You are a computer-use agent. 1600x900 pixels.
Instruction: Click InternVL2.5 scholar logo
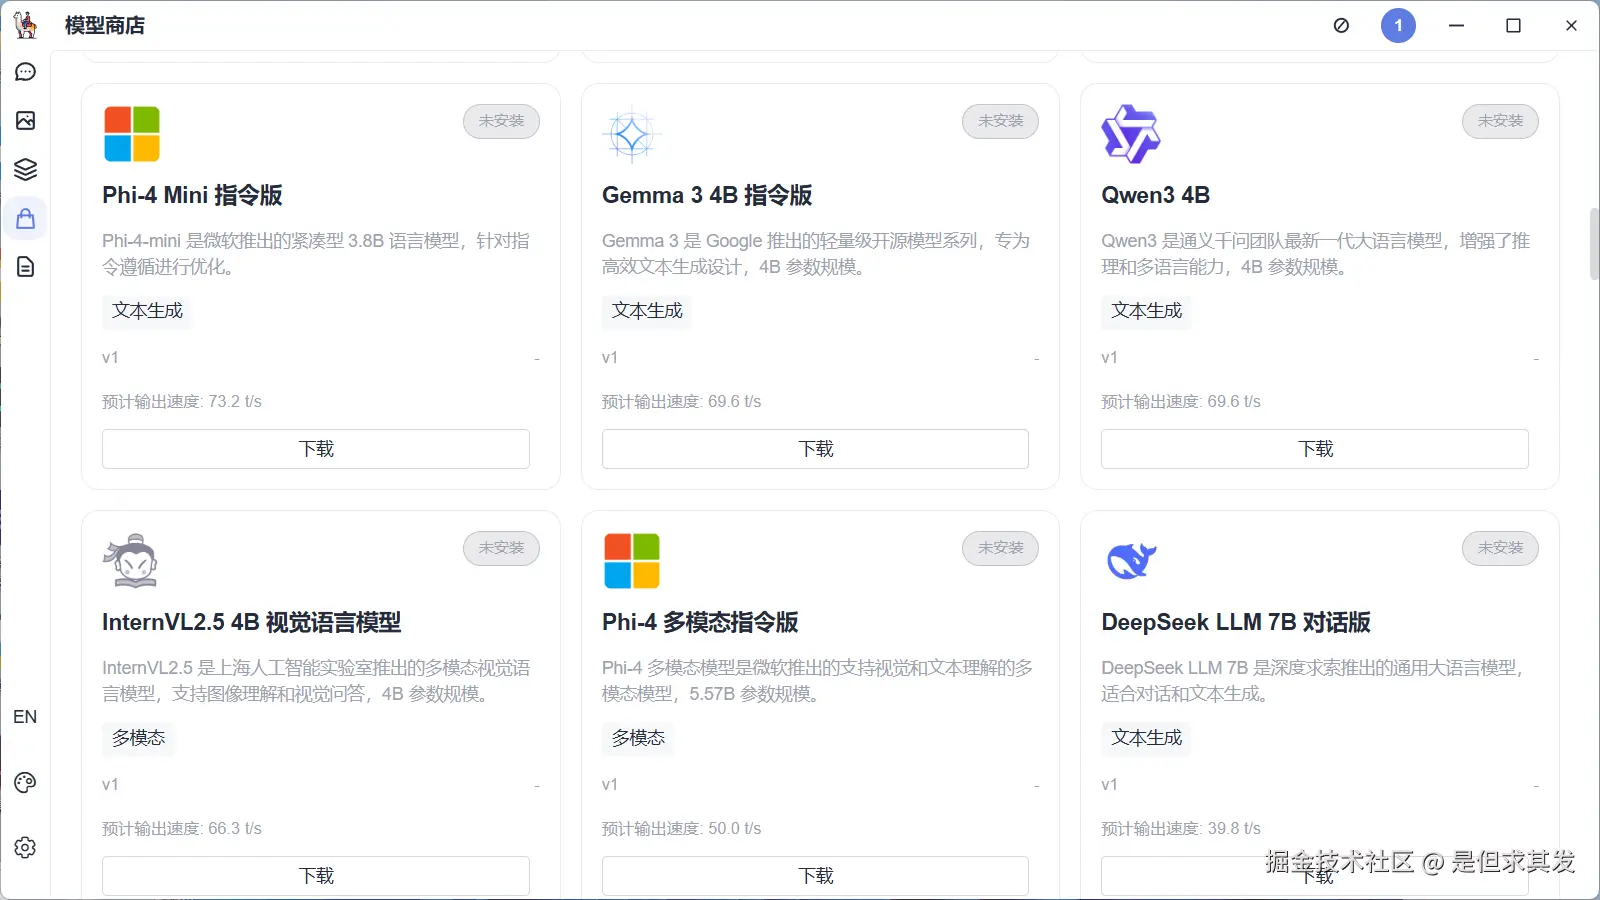click(131, 561)
